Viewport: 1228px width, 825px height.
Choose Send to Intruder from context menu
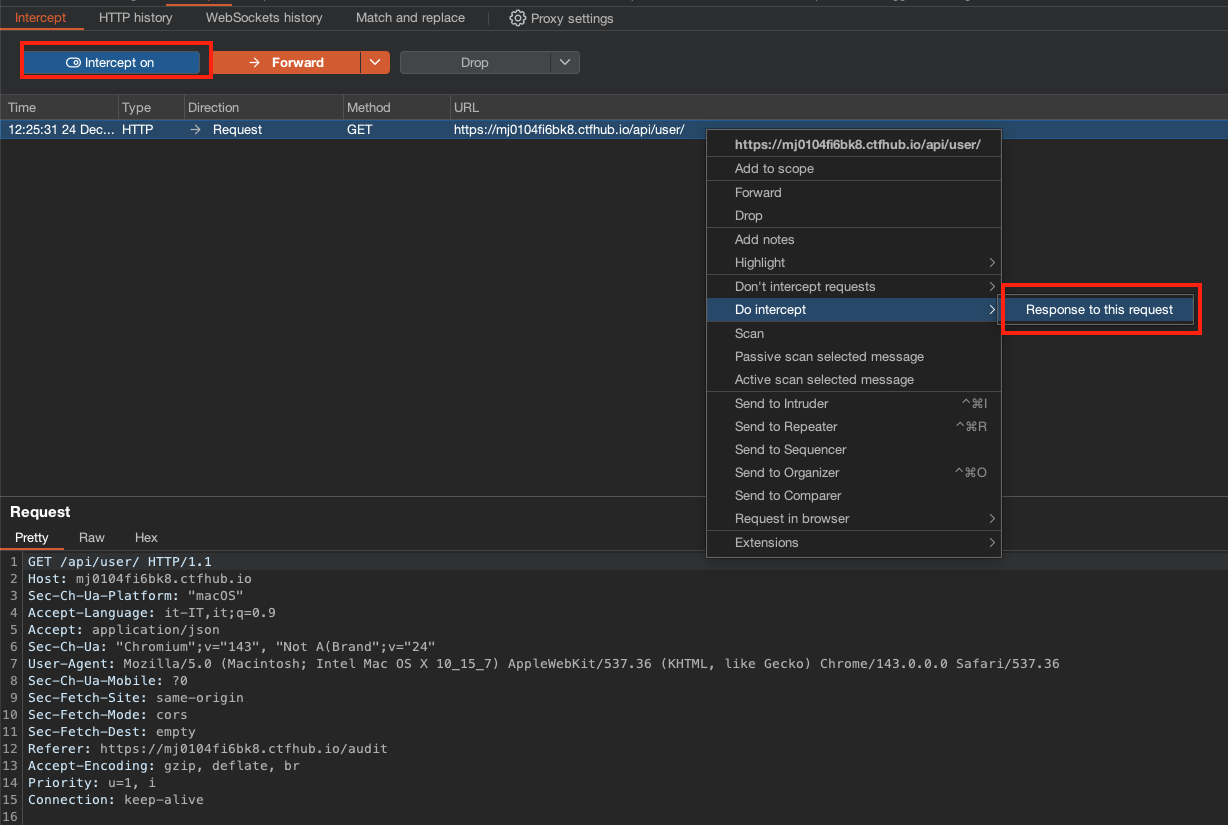[781, 404]
